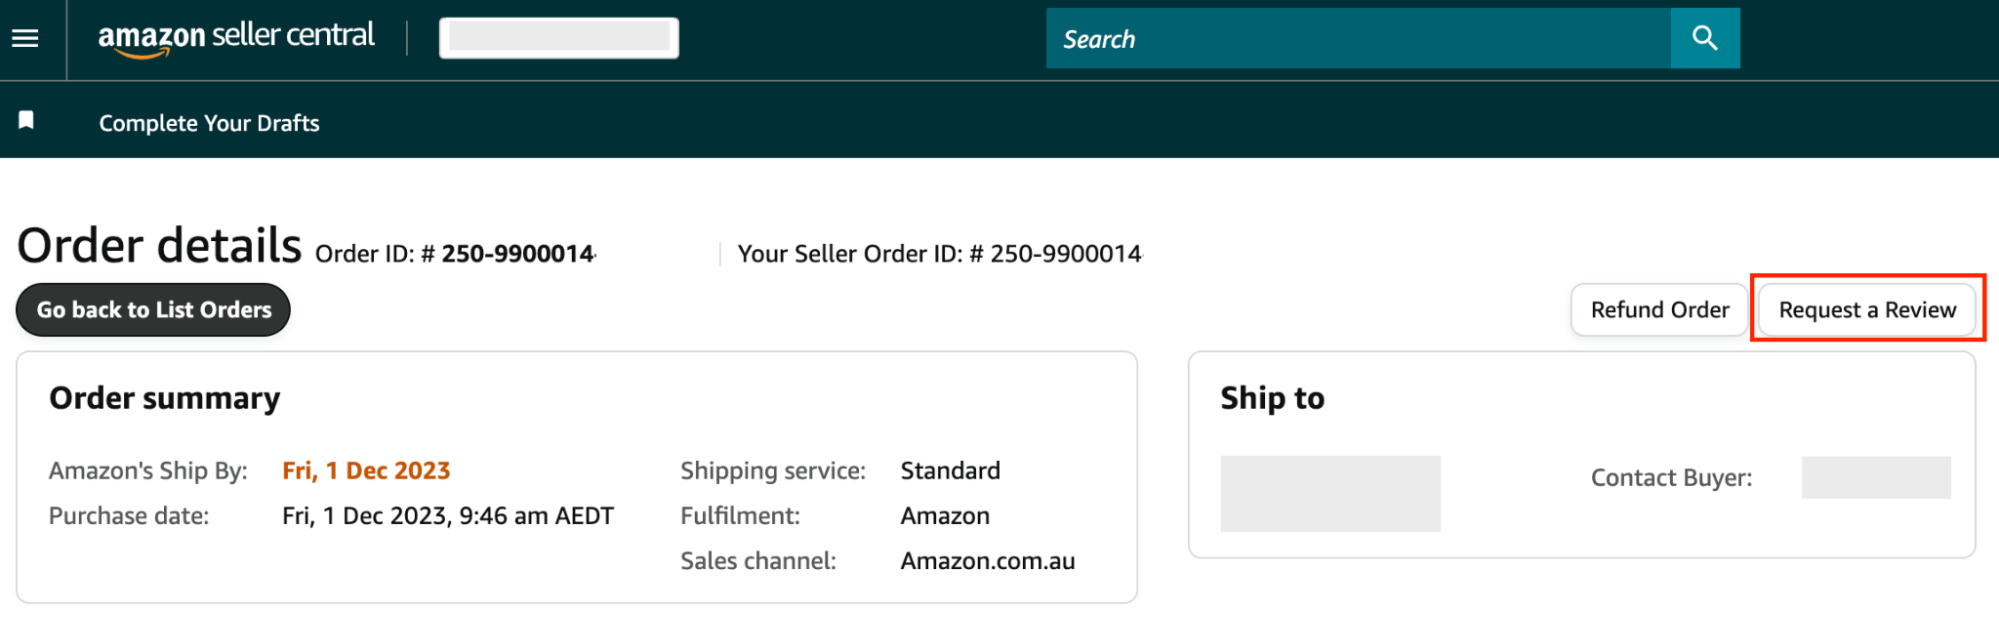The height and width of the screenshot is (636, 1999).
Task: Click the Amazon.com.au sales channel value
Action: point(987,561)
